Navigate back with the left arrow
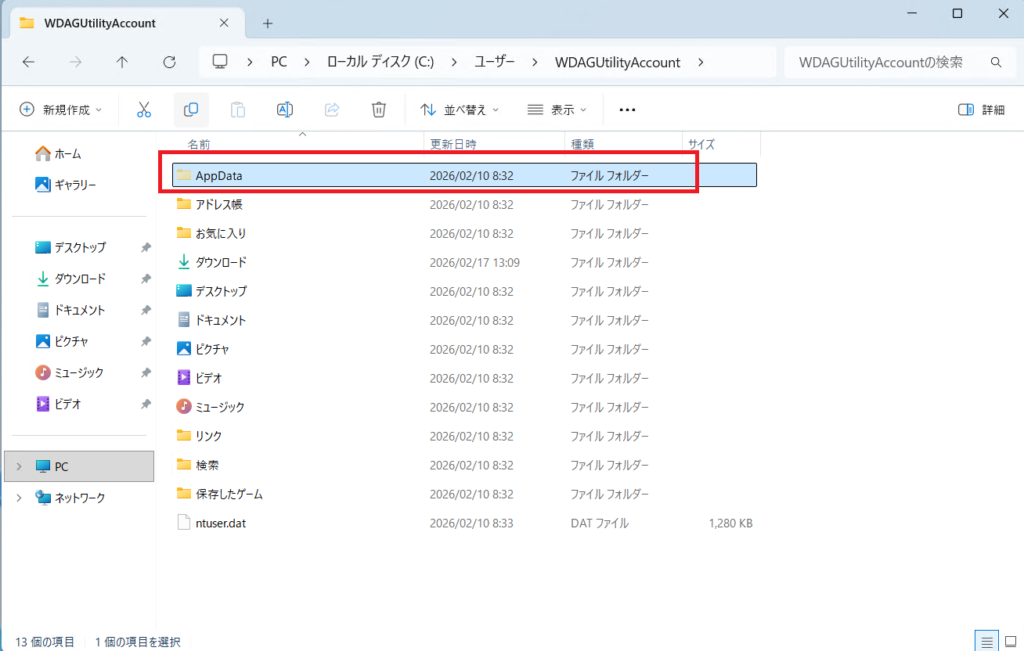 point(28,62)
